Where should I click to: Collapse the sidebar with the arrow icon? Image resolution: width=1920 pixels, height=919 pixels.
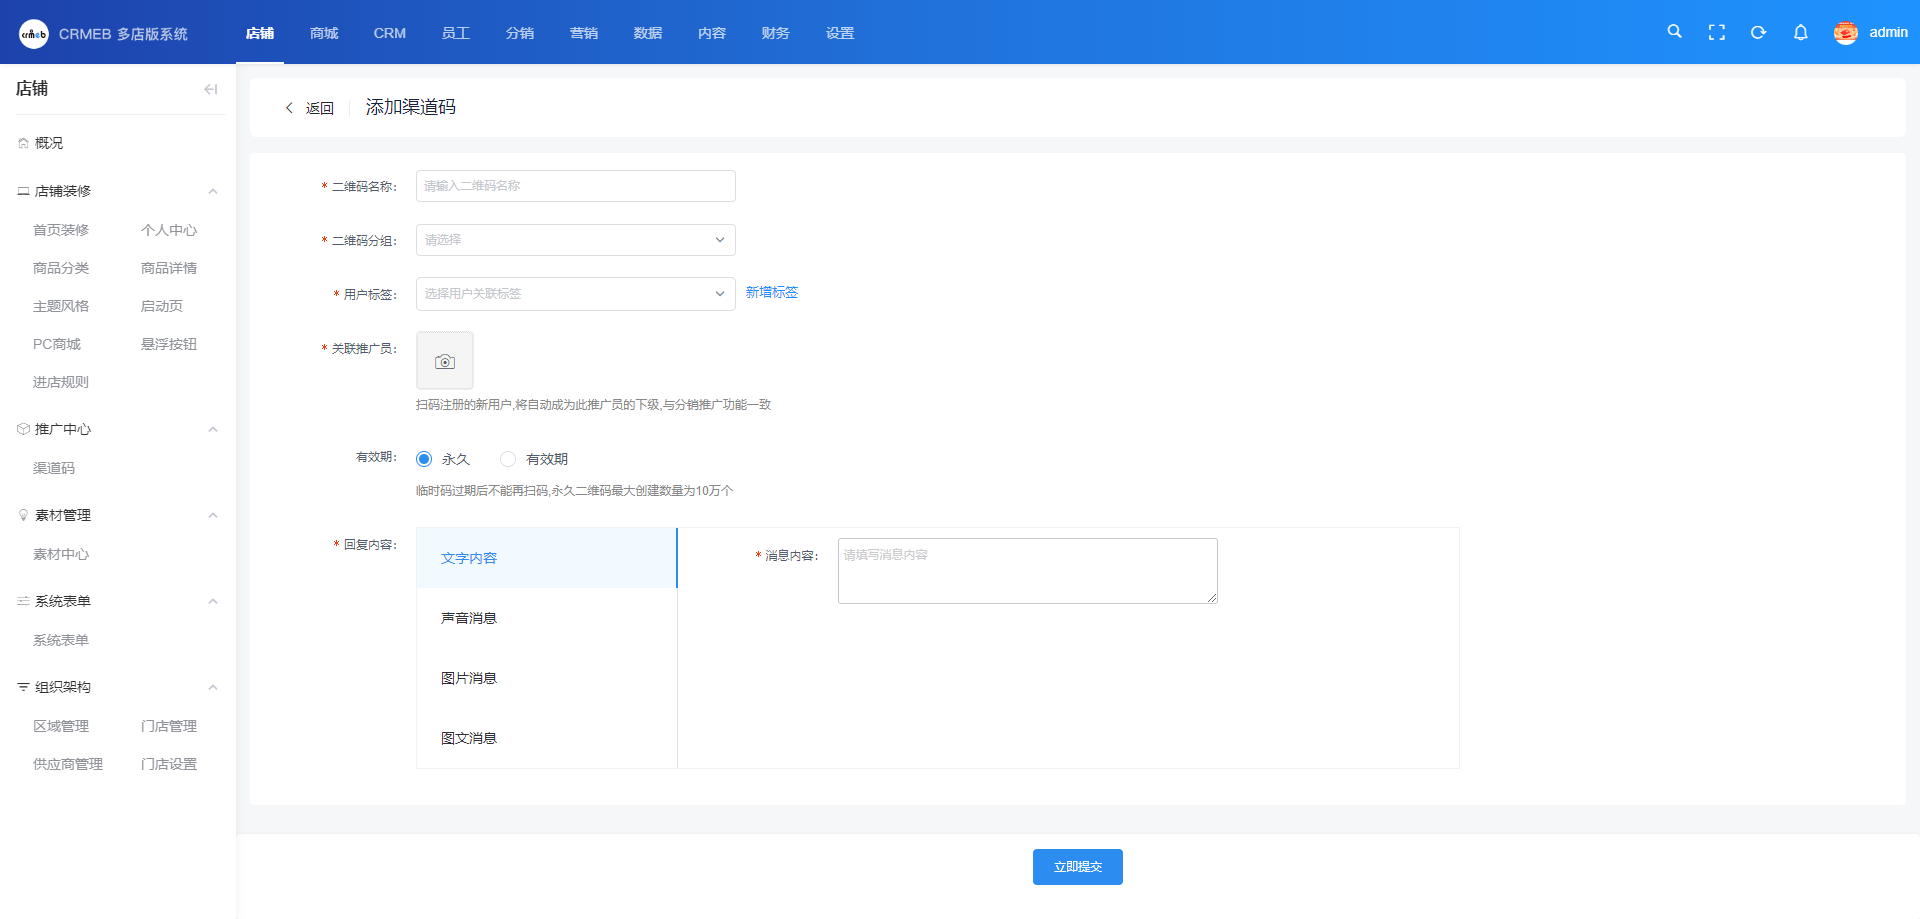click(x=210, y=89)
